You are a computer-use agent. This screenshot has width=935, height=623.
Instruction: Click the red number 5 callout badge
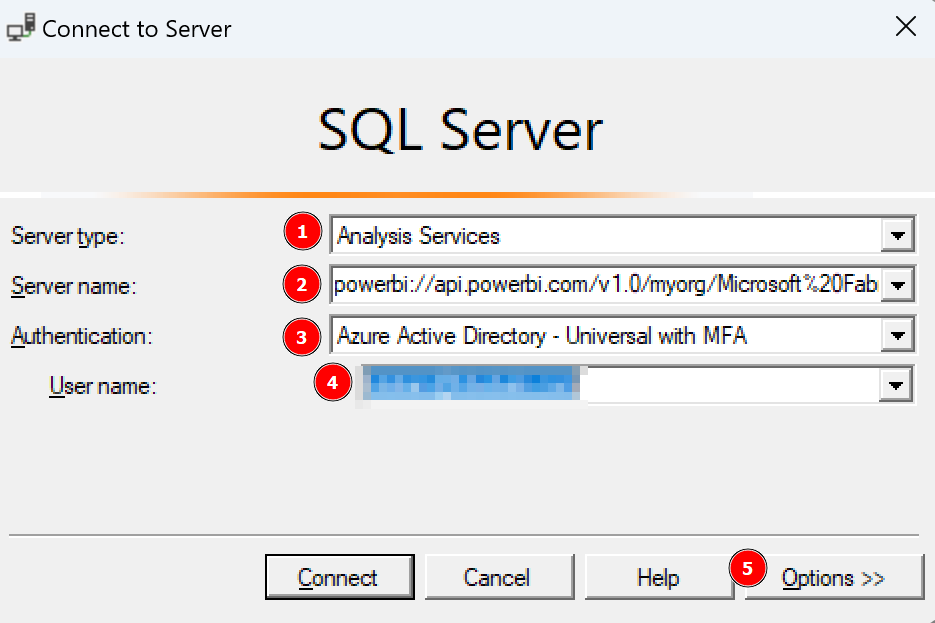point(748,569)
